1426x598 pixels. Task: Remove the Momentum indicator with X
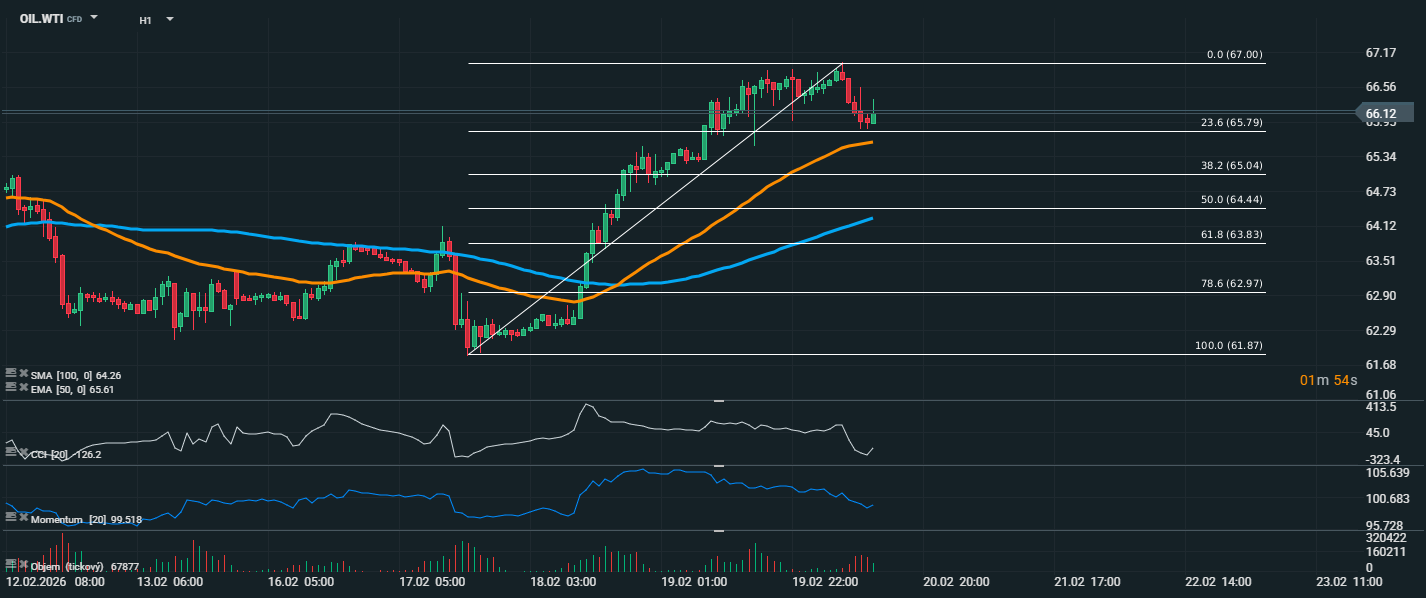point(23,518)
